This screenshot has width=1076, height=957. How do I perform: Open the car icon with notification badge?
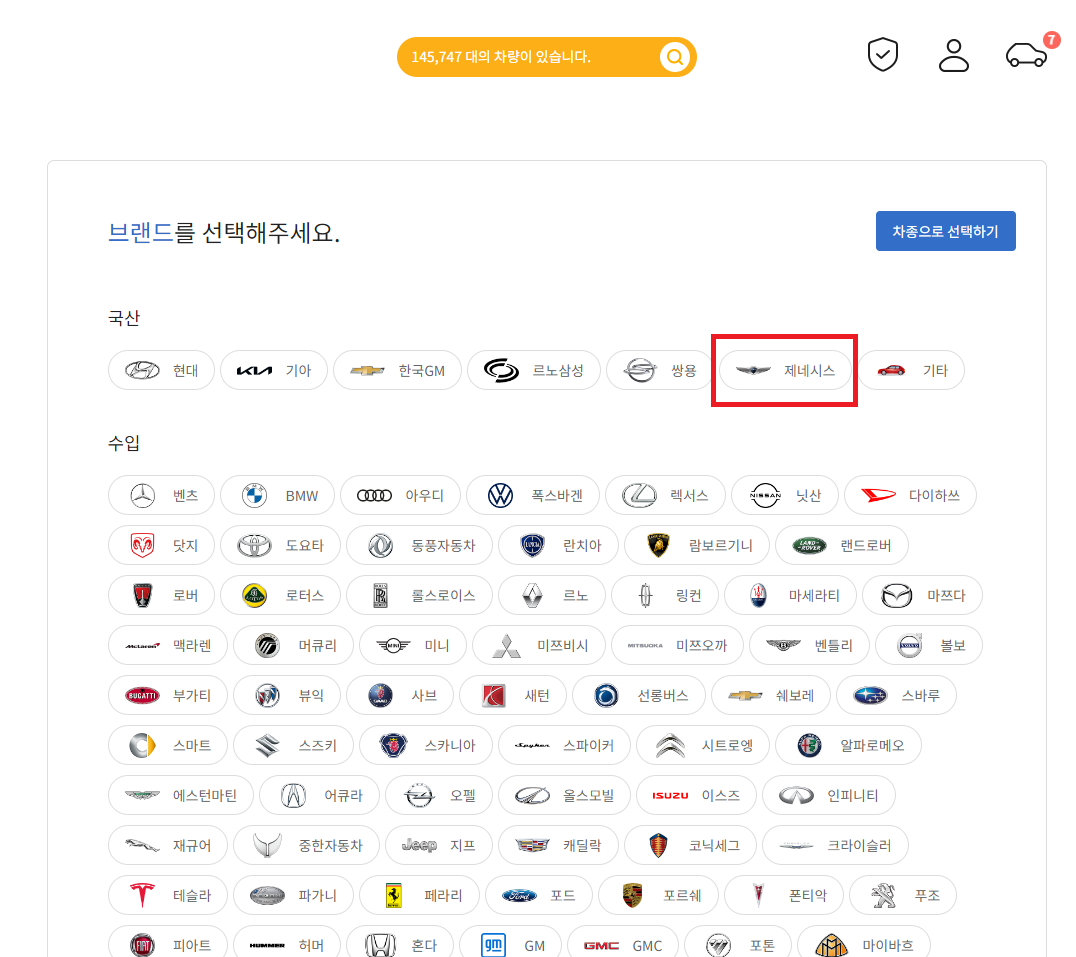[1027, 55]
